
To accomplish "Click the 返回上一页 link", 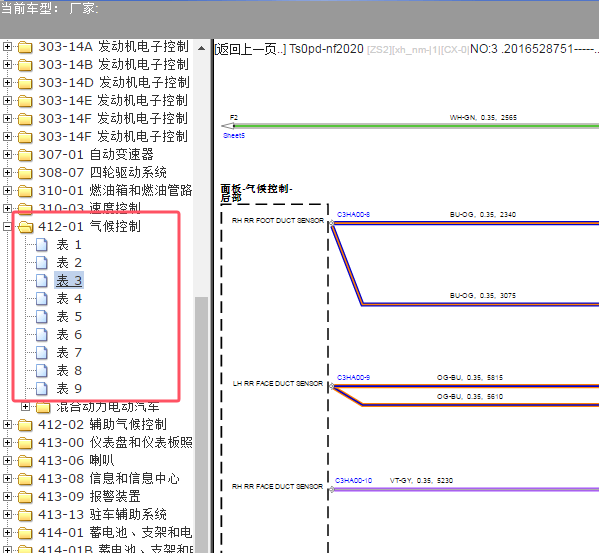I will (250, 49).
